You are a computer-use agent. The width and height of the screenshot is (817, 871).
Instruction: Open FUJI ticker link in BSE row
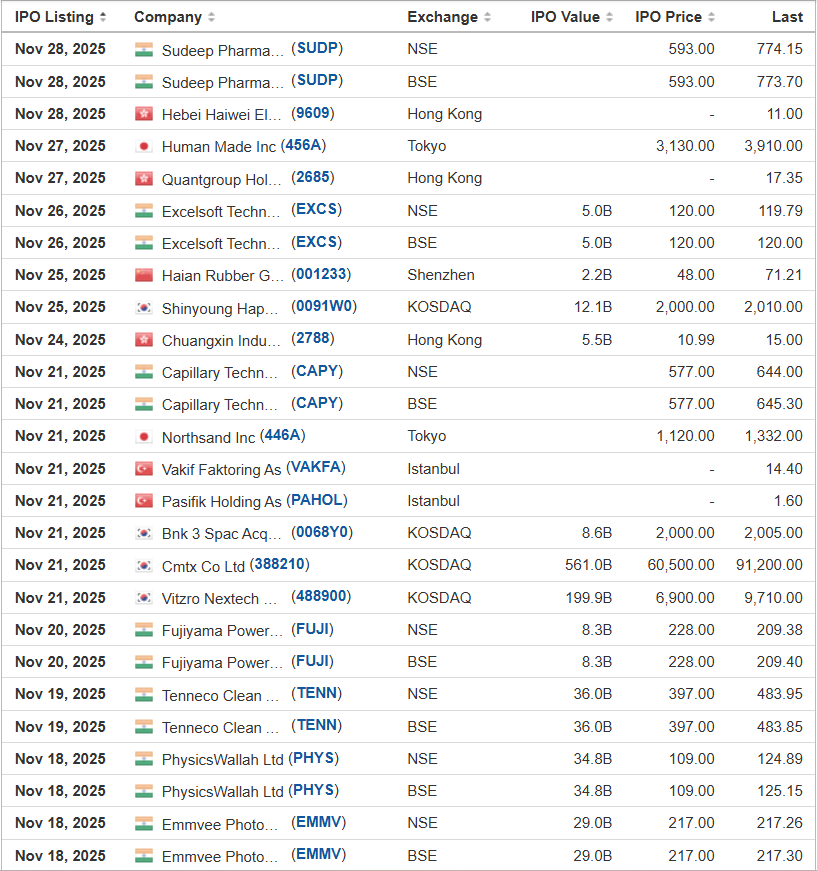click(x=312, y=662)
